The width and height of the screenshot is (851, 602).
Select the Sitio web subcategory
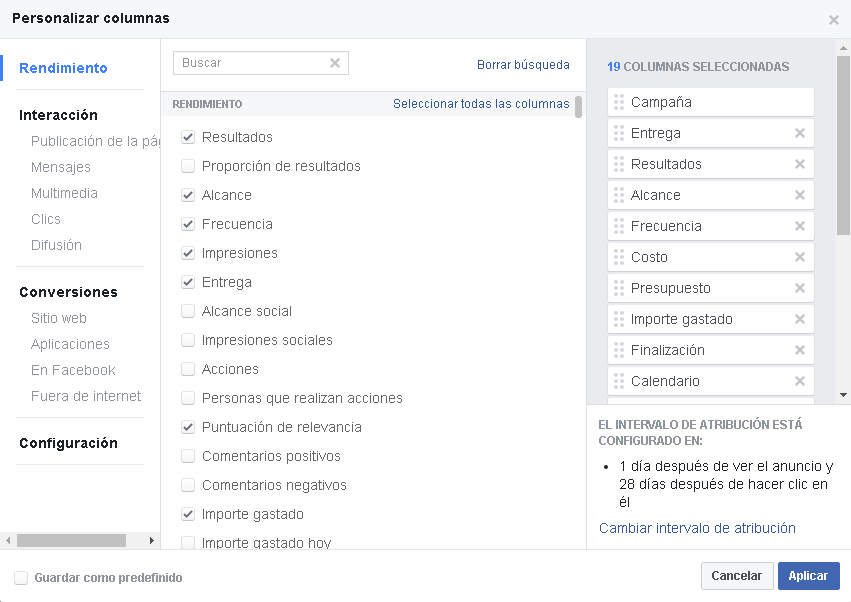[x=59, y=318]
